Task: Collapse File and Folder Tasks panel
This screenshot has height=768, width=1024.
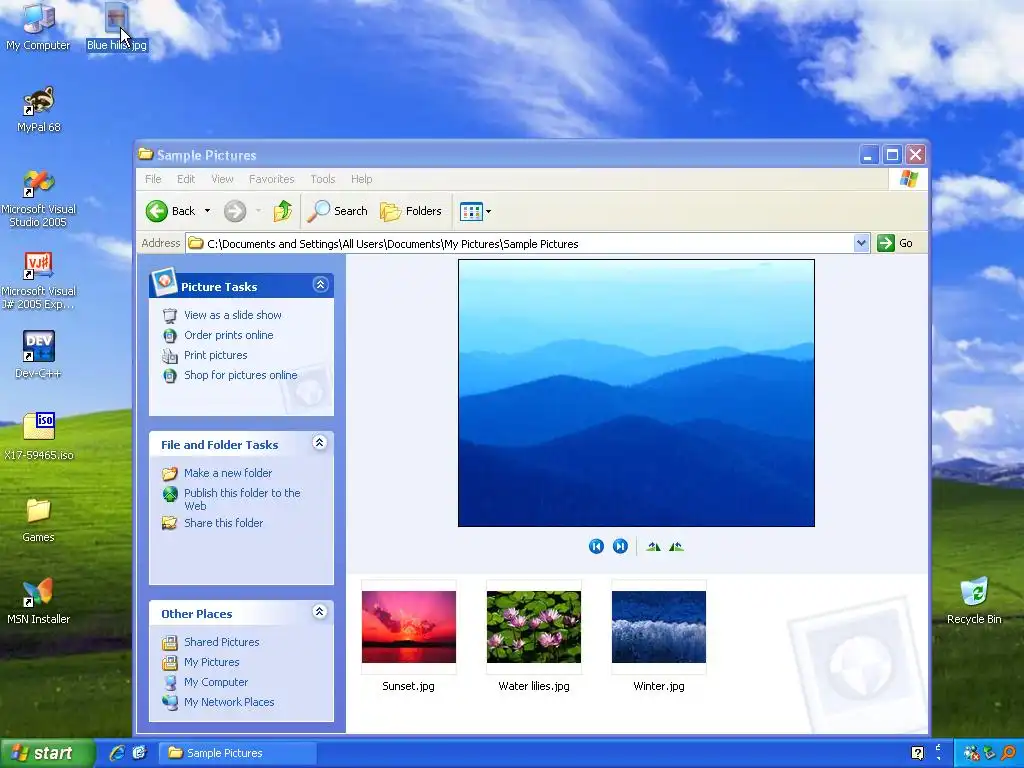Action: (319, 443)
